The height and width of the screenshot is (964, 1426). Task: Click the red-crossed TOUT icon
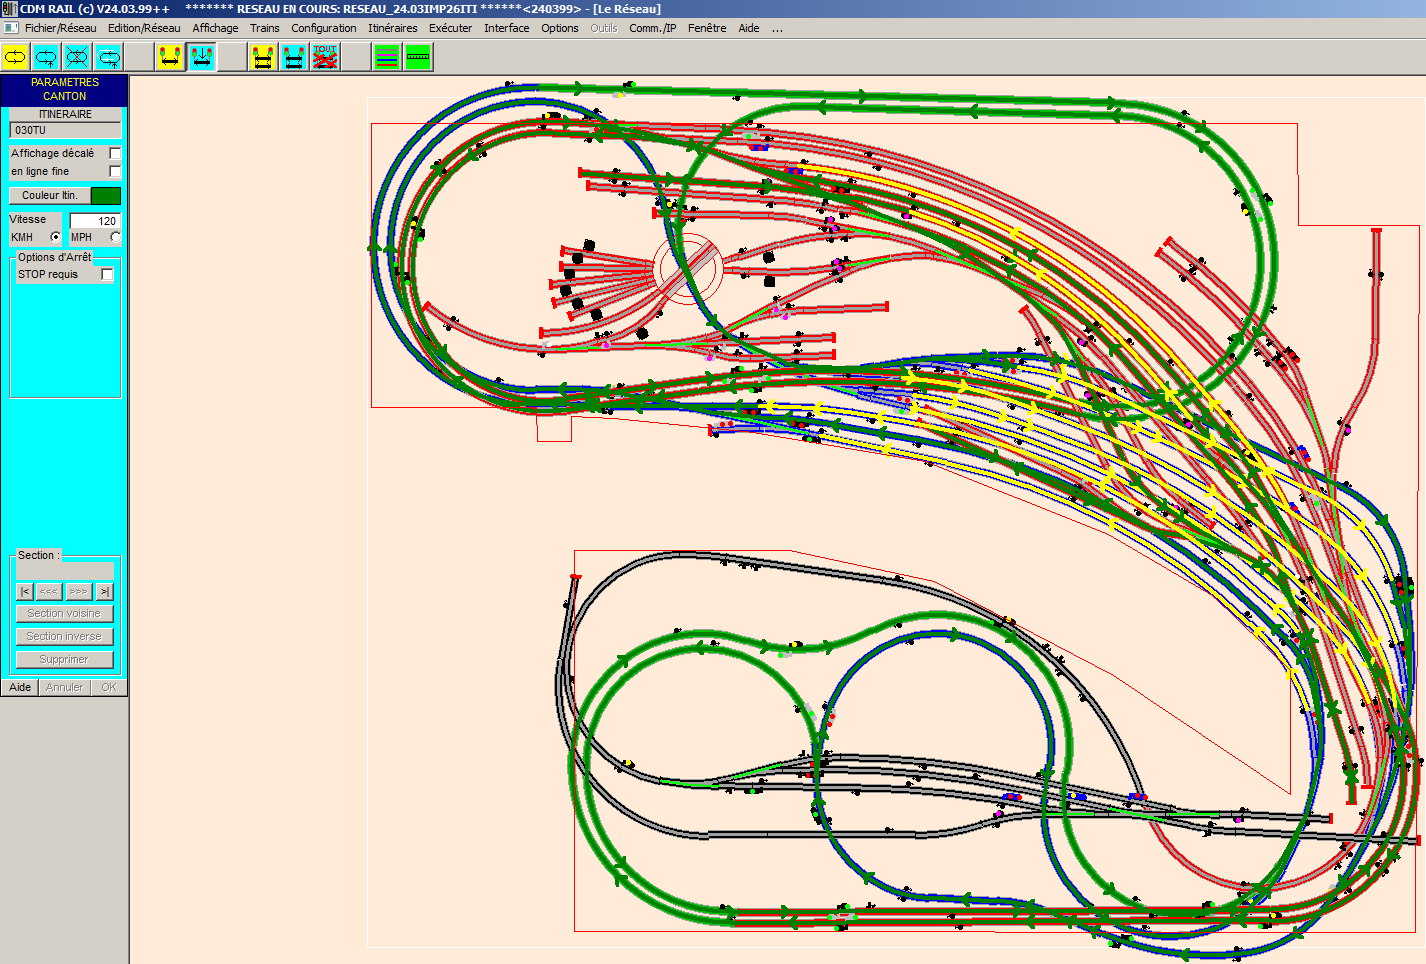point(325,57)
